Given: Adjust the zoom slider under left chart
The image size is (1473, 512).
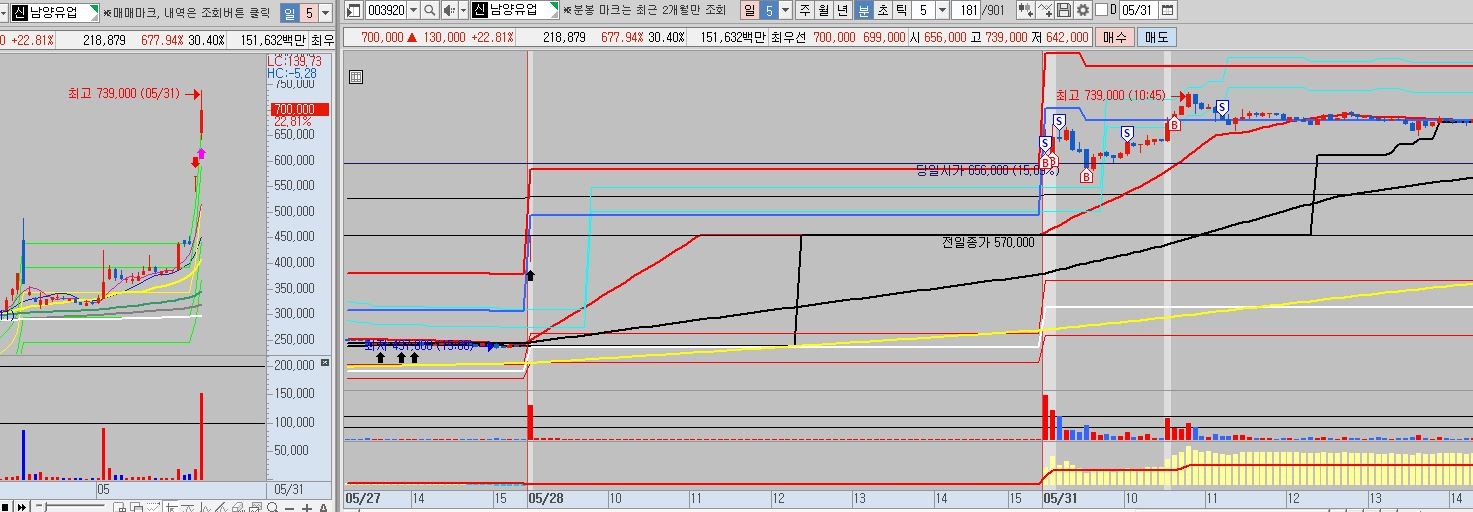Looking at the screenshot, I should coord(46,507).
